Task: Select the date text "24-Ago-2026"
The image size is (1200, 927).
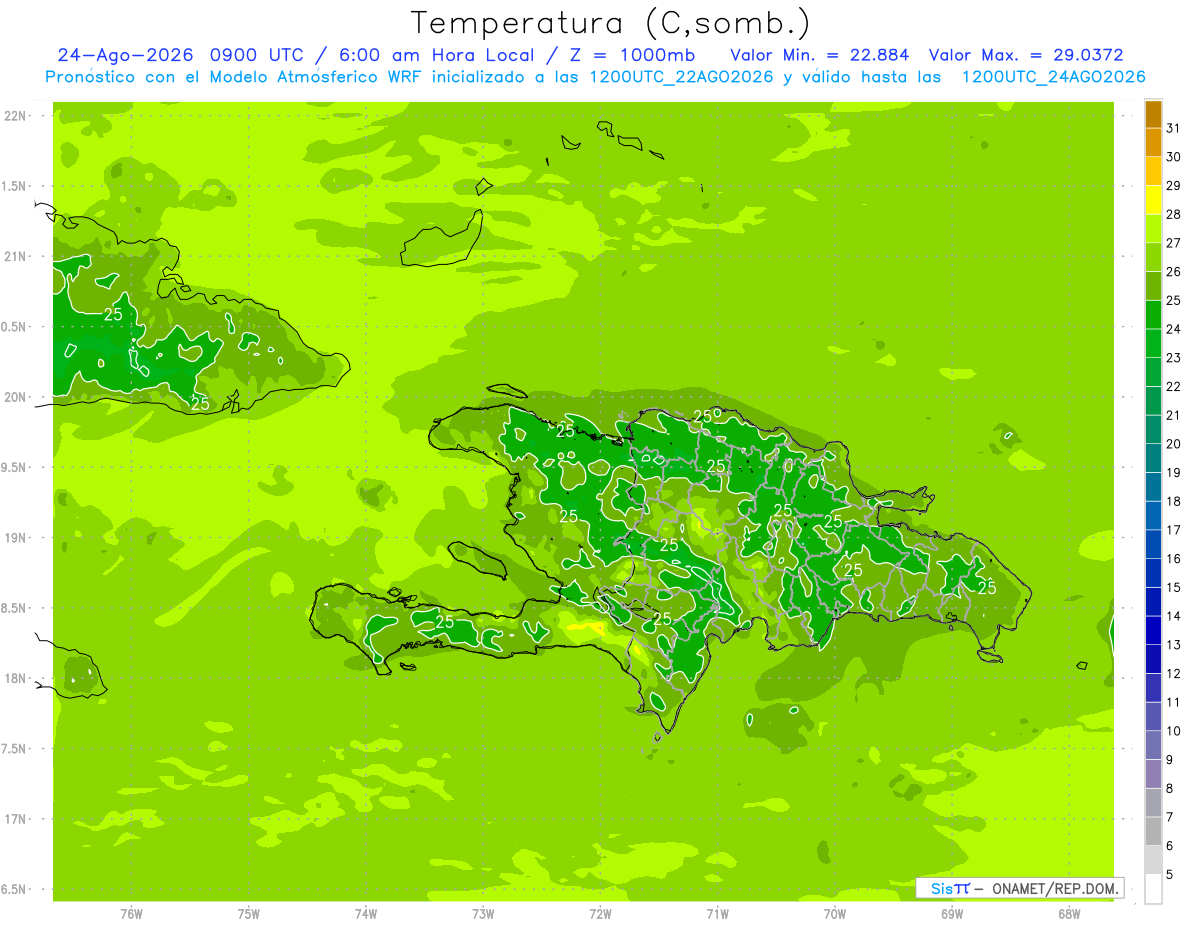Action: click(x=124, y=55)
